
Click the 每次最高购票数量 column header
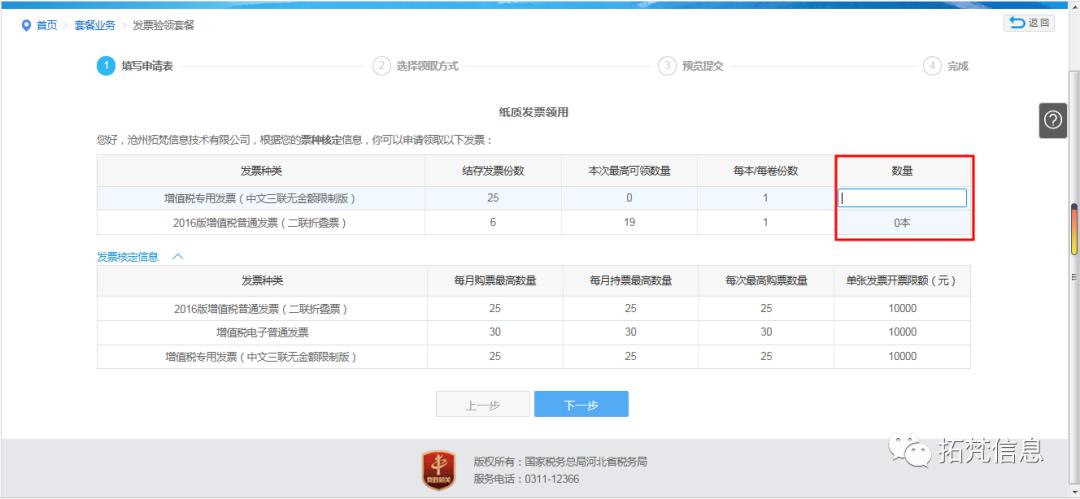766,281
